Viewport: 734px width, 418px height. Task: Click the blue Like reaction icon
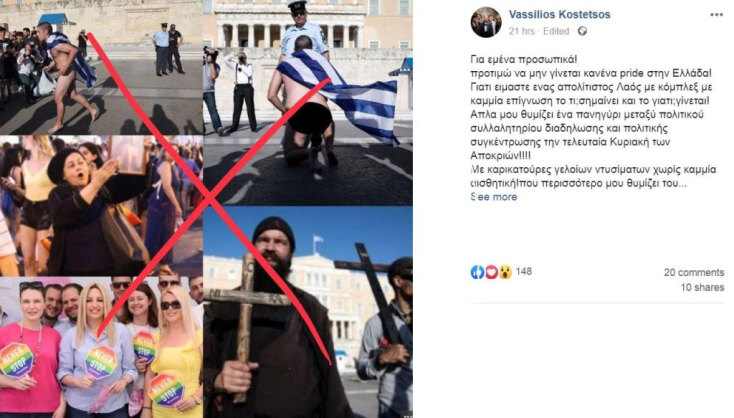pyautogui.click(x=477, y=272)
